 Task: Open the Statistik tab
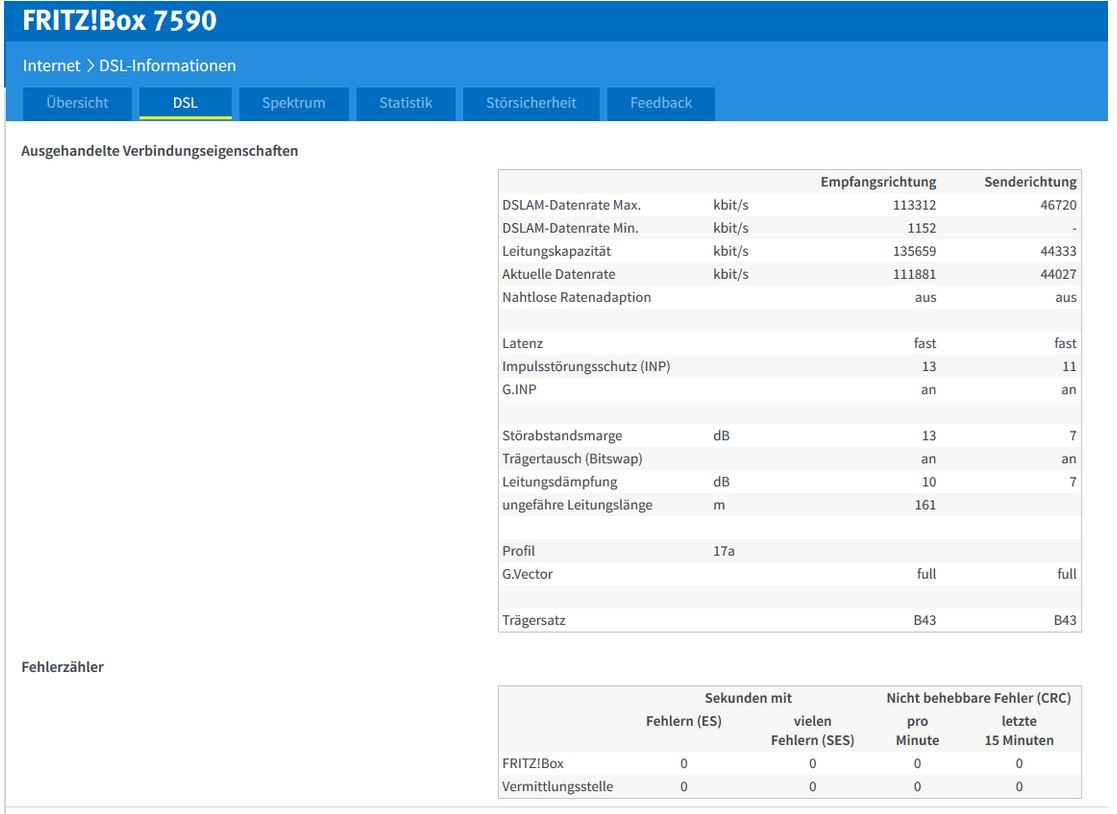(405, 103)
